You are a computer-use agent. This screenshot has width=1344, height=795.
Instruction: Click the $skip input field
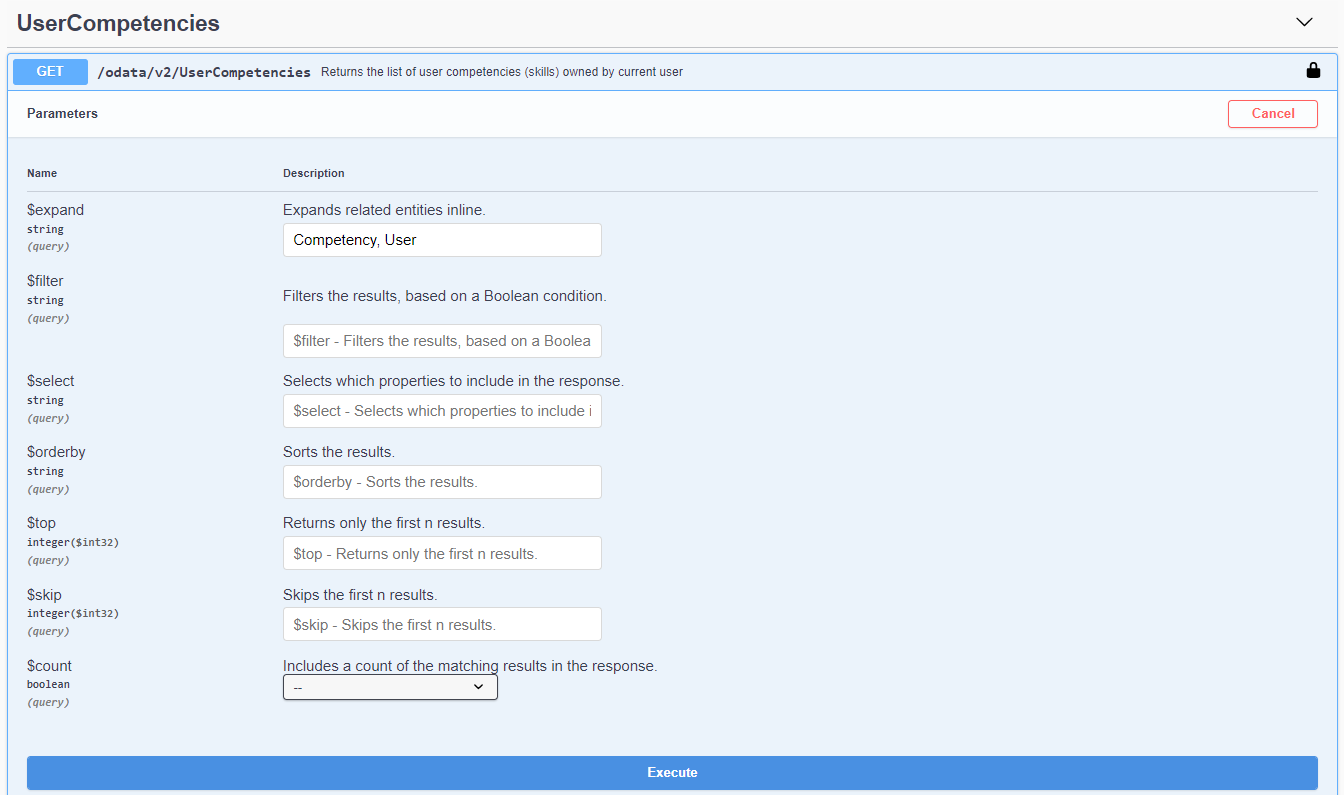tap(442, 624)
